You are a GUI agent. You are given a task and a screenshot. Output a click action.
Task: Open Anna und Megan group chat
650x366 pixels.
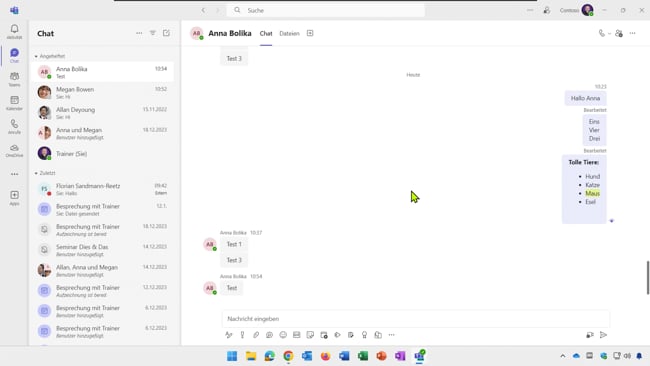[x=102, y=133]
